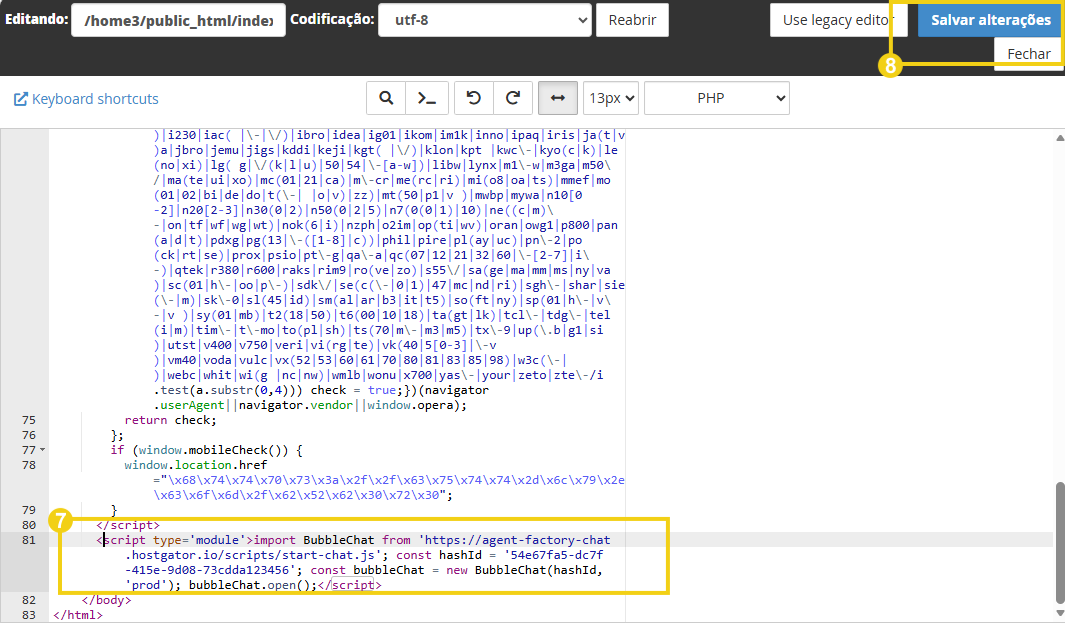Click 'navigator.vendor' in the code
1065x623 pixels.
pyautogui.click(x=295, y=405)
